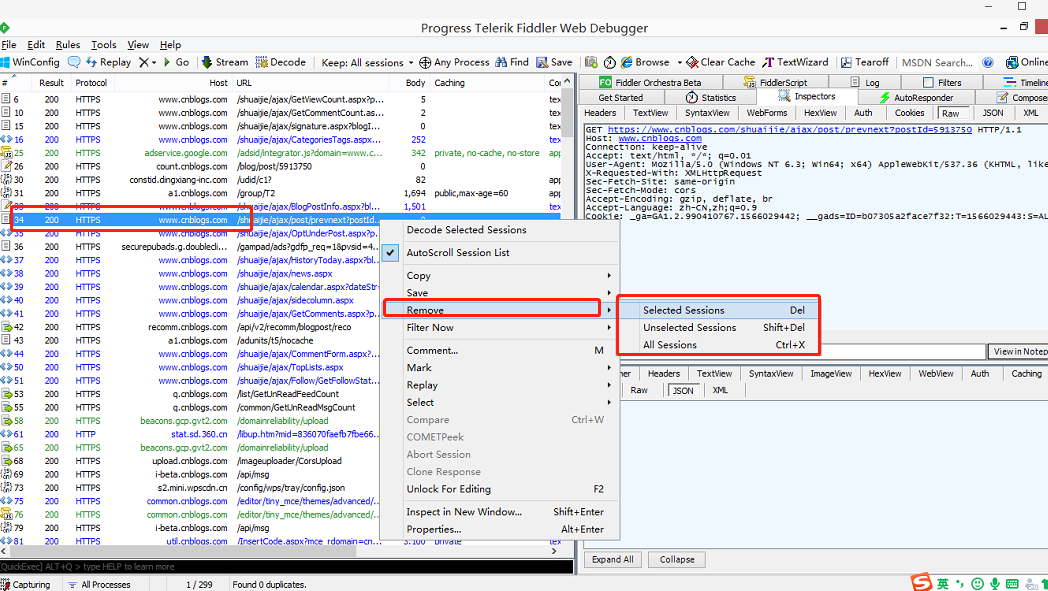Open the prevnext request URL link
The height and width of the screenshot is (591, 1048).
pos(789,130)
